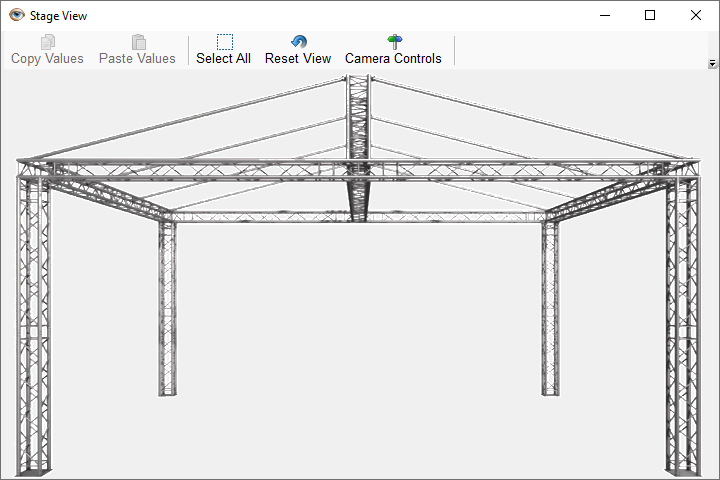The height and width of the screenshot is (480, 720).
Task: Expand the toolbar overflow arrow
Action: point(712,63)
